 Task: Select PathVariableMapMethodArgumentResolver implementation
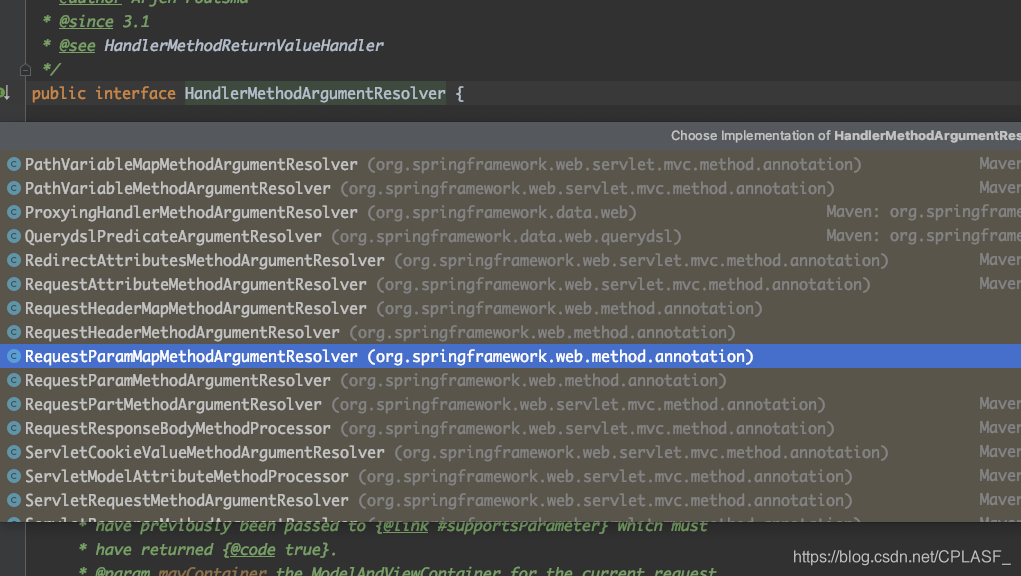click(510, 165)
